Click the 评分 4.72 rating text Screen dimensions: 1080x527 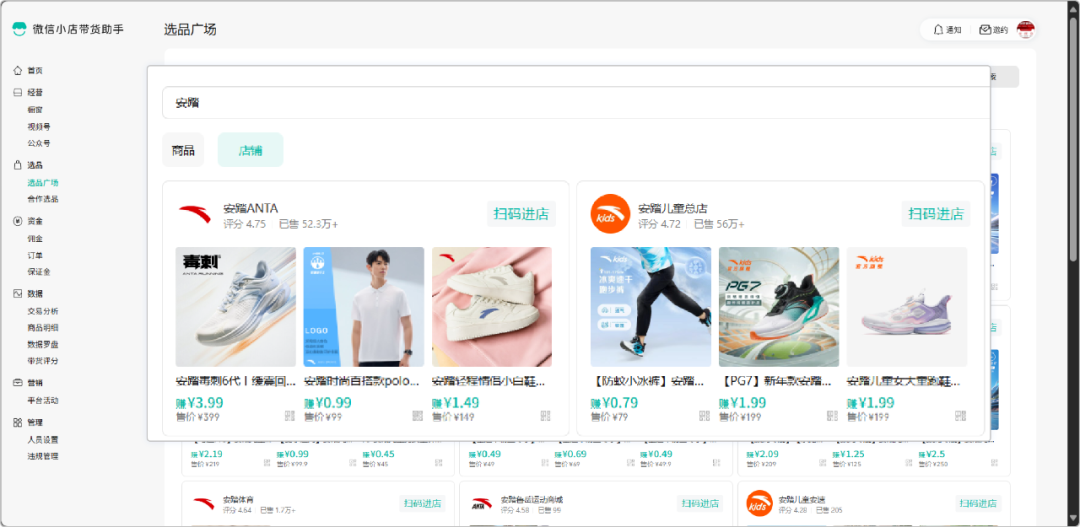point(659,224)
